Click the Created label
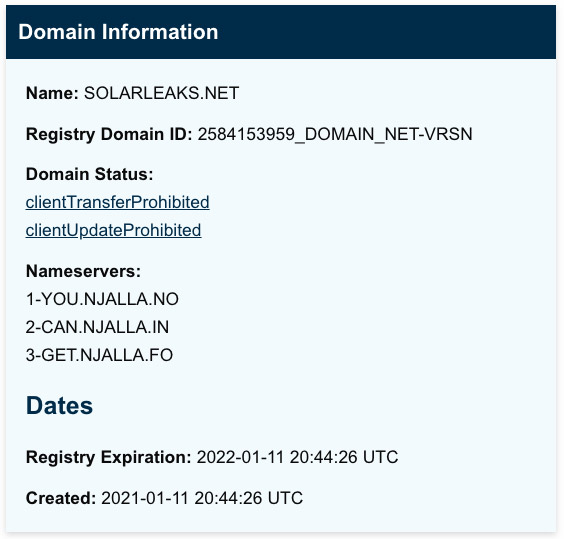564x539 pixels. point(61,498)
